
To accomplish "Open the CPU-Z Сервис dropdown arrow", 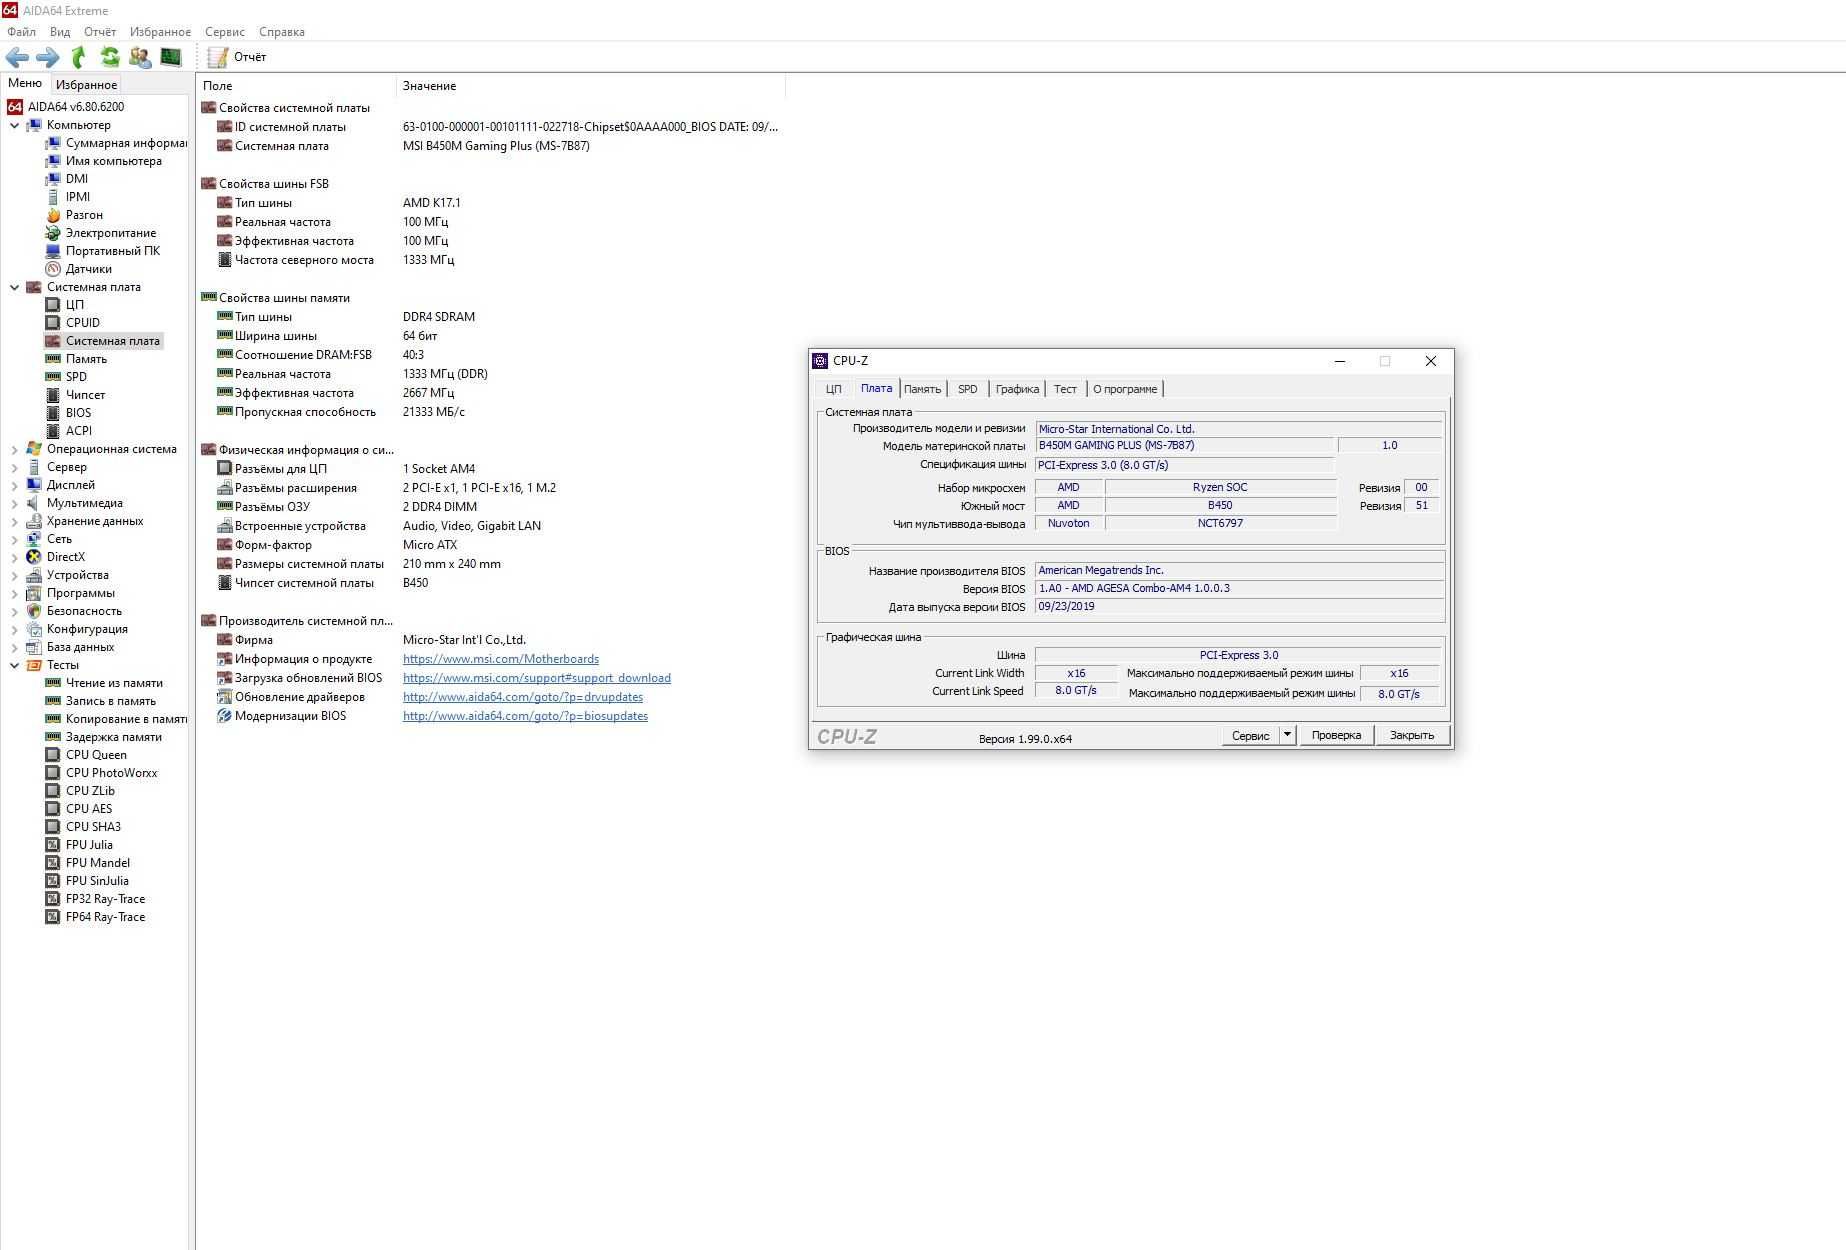I will (1287, 735).
